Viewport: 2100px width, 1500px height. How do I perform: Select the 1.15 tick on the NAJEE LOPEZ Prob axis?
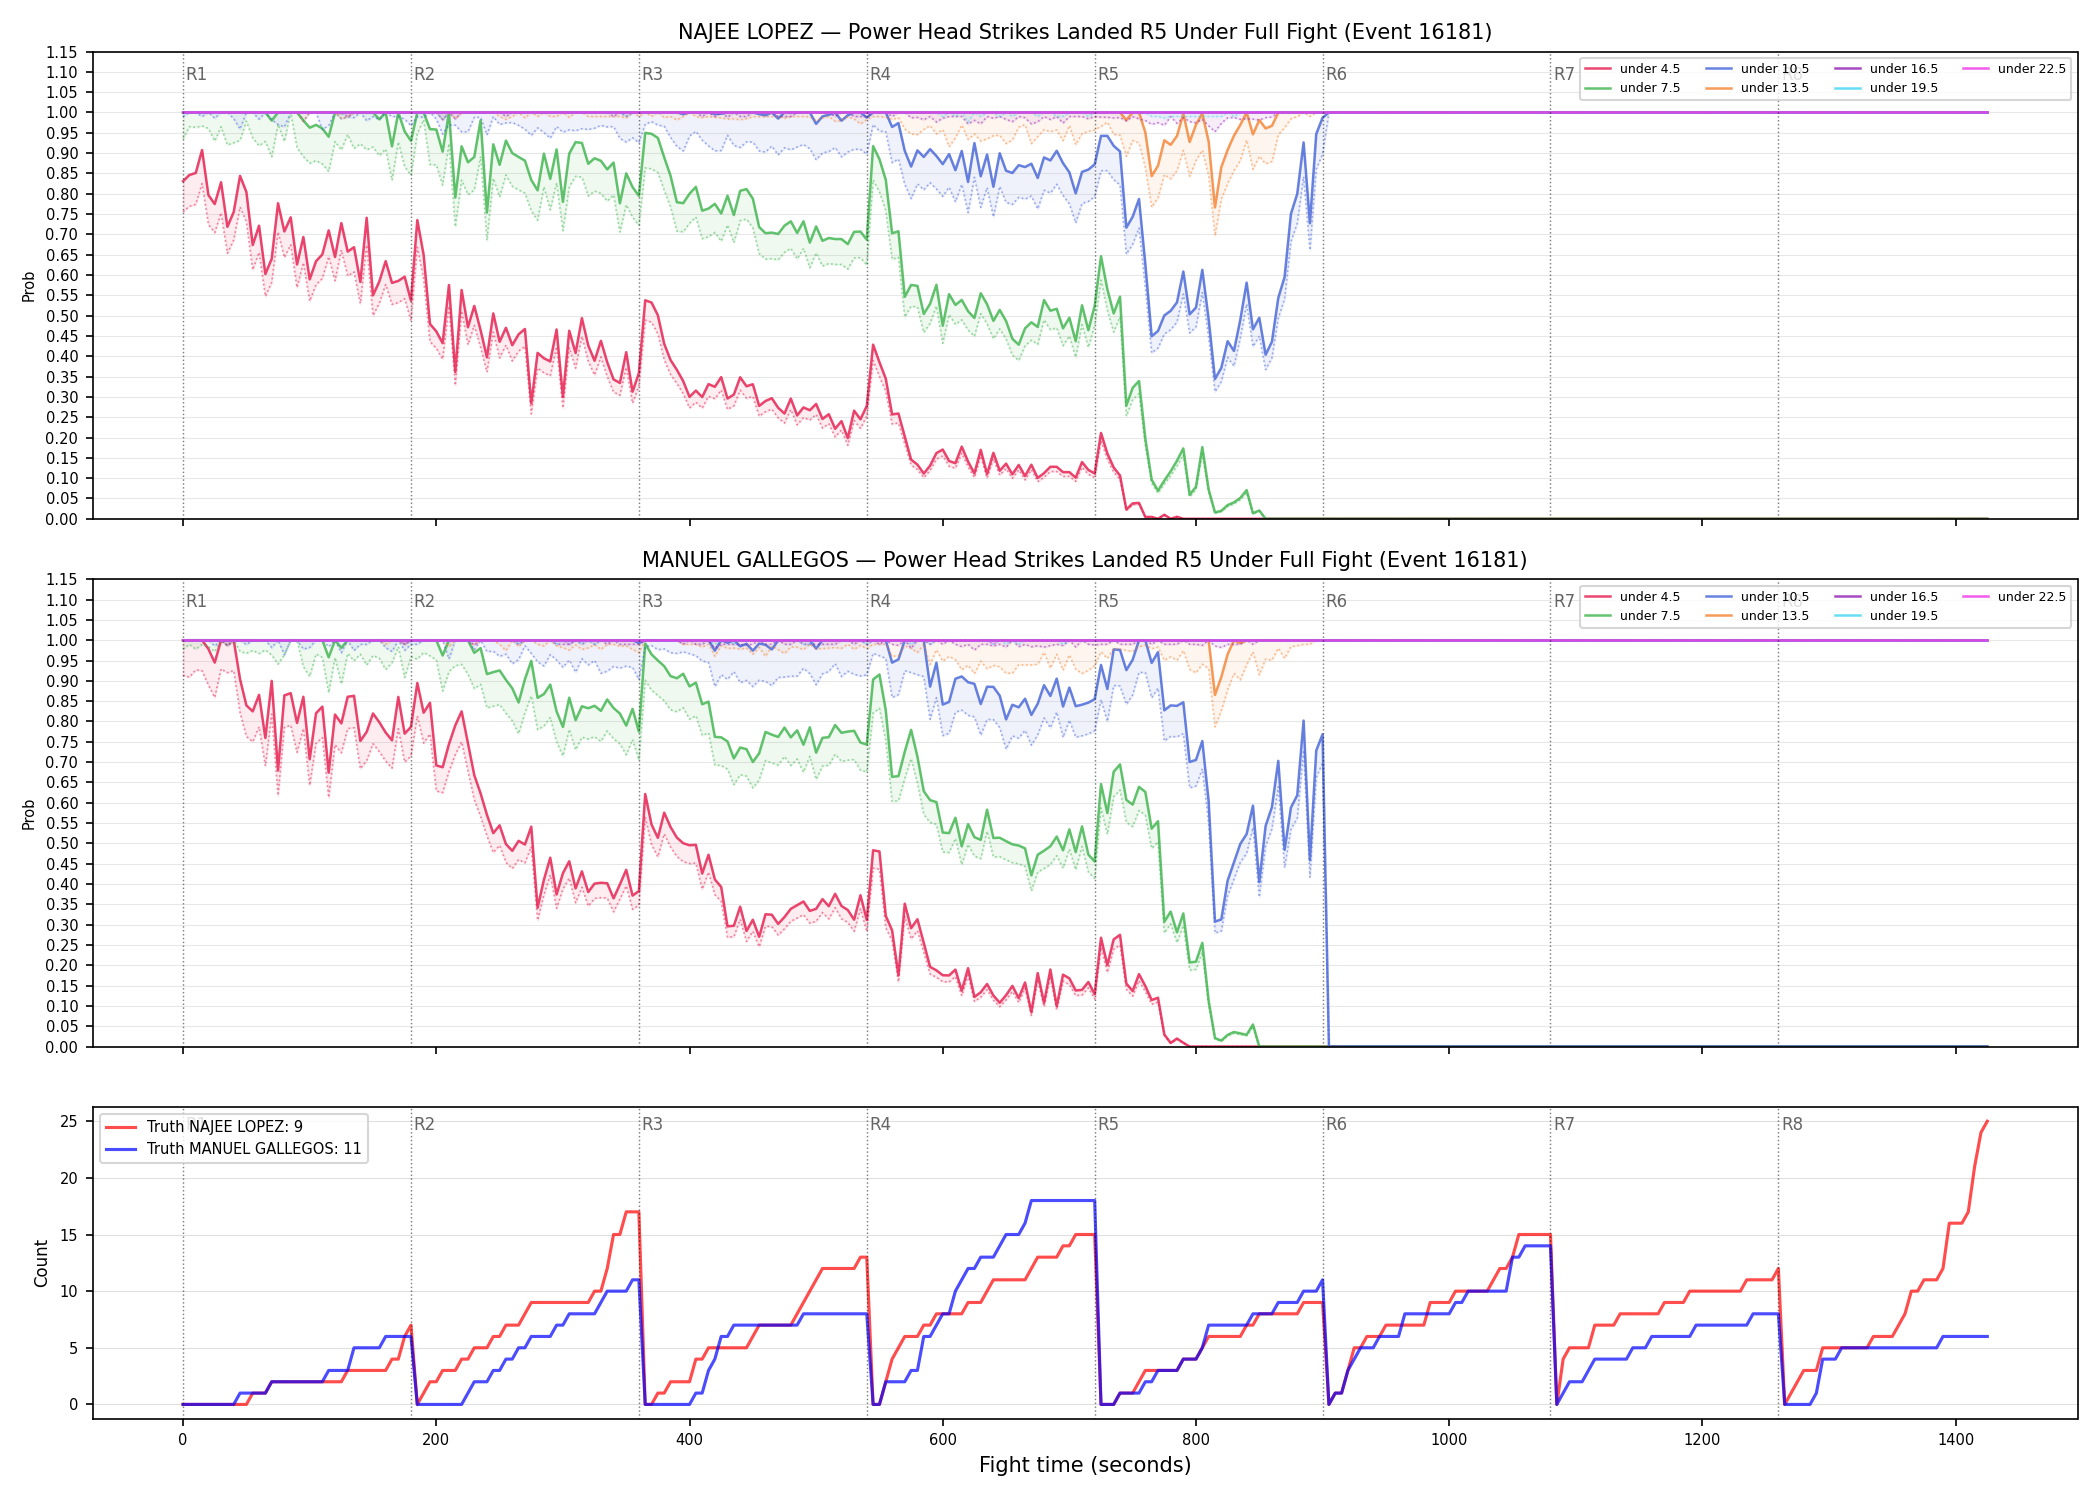click(x=62, y=52)
